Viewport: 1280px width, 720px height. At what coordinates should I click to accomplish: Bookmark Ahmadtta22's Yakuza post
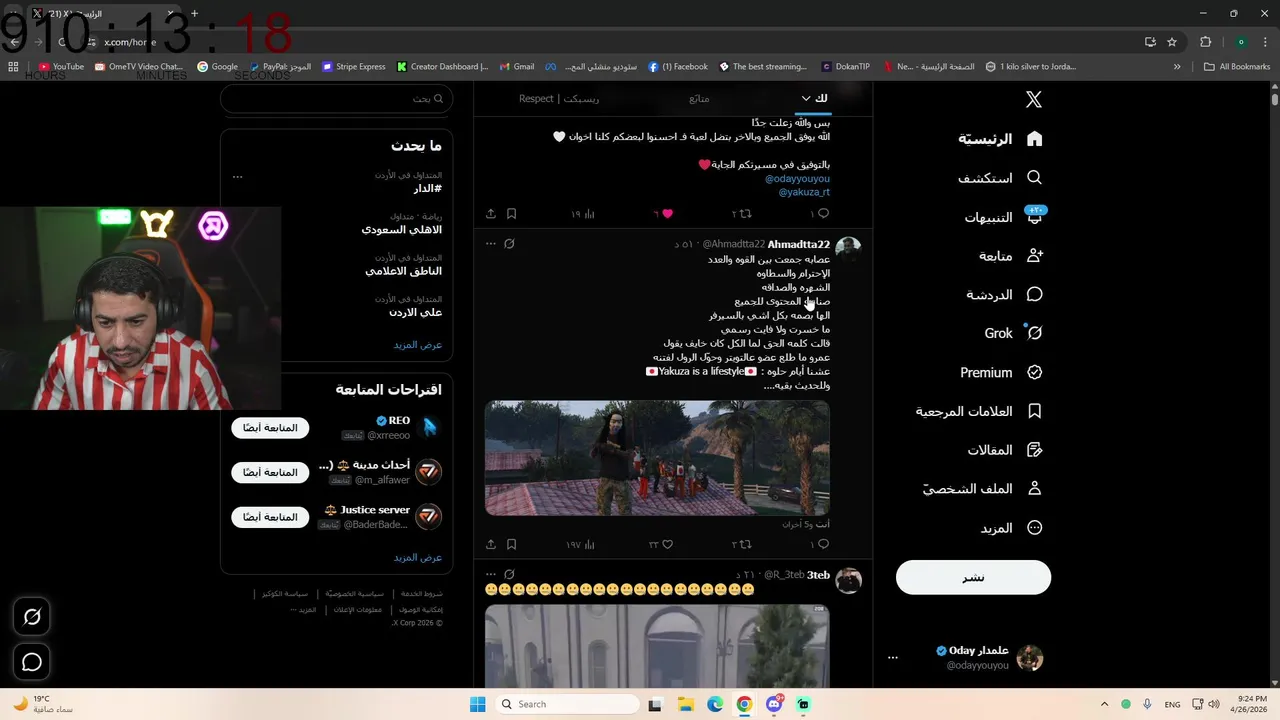pos(511,544)
